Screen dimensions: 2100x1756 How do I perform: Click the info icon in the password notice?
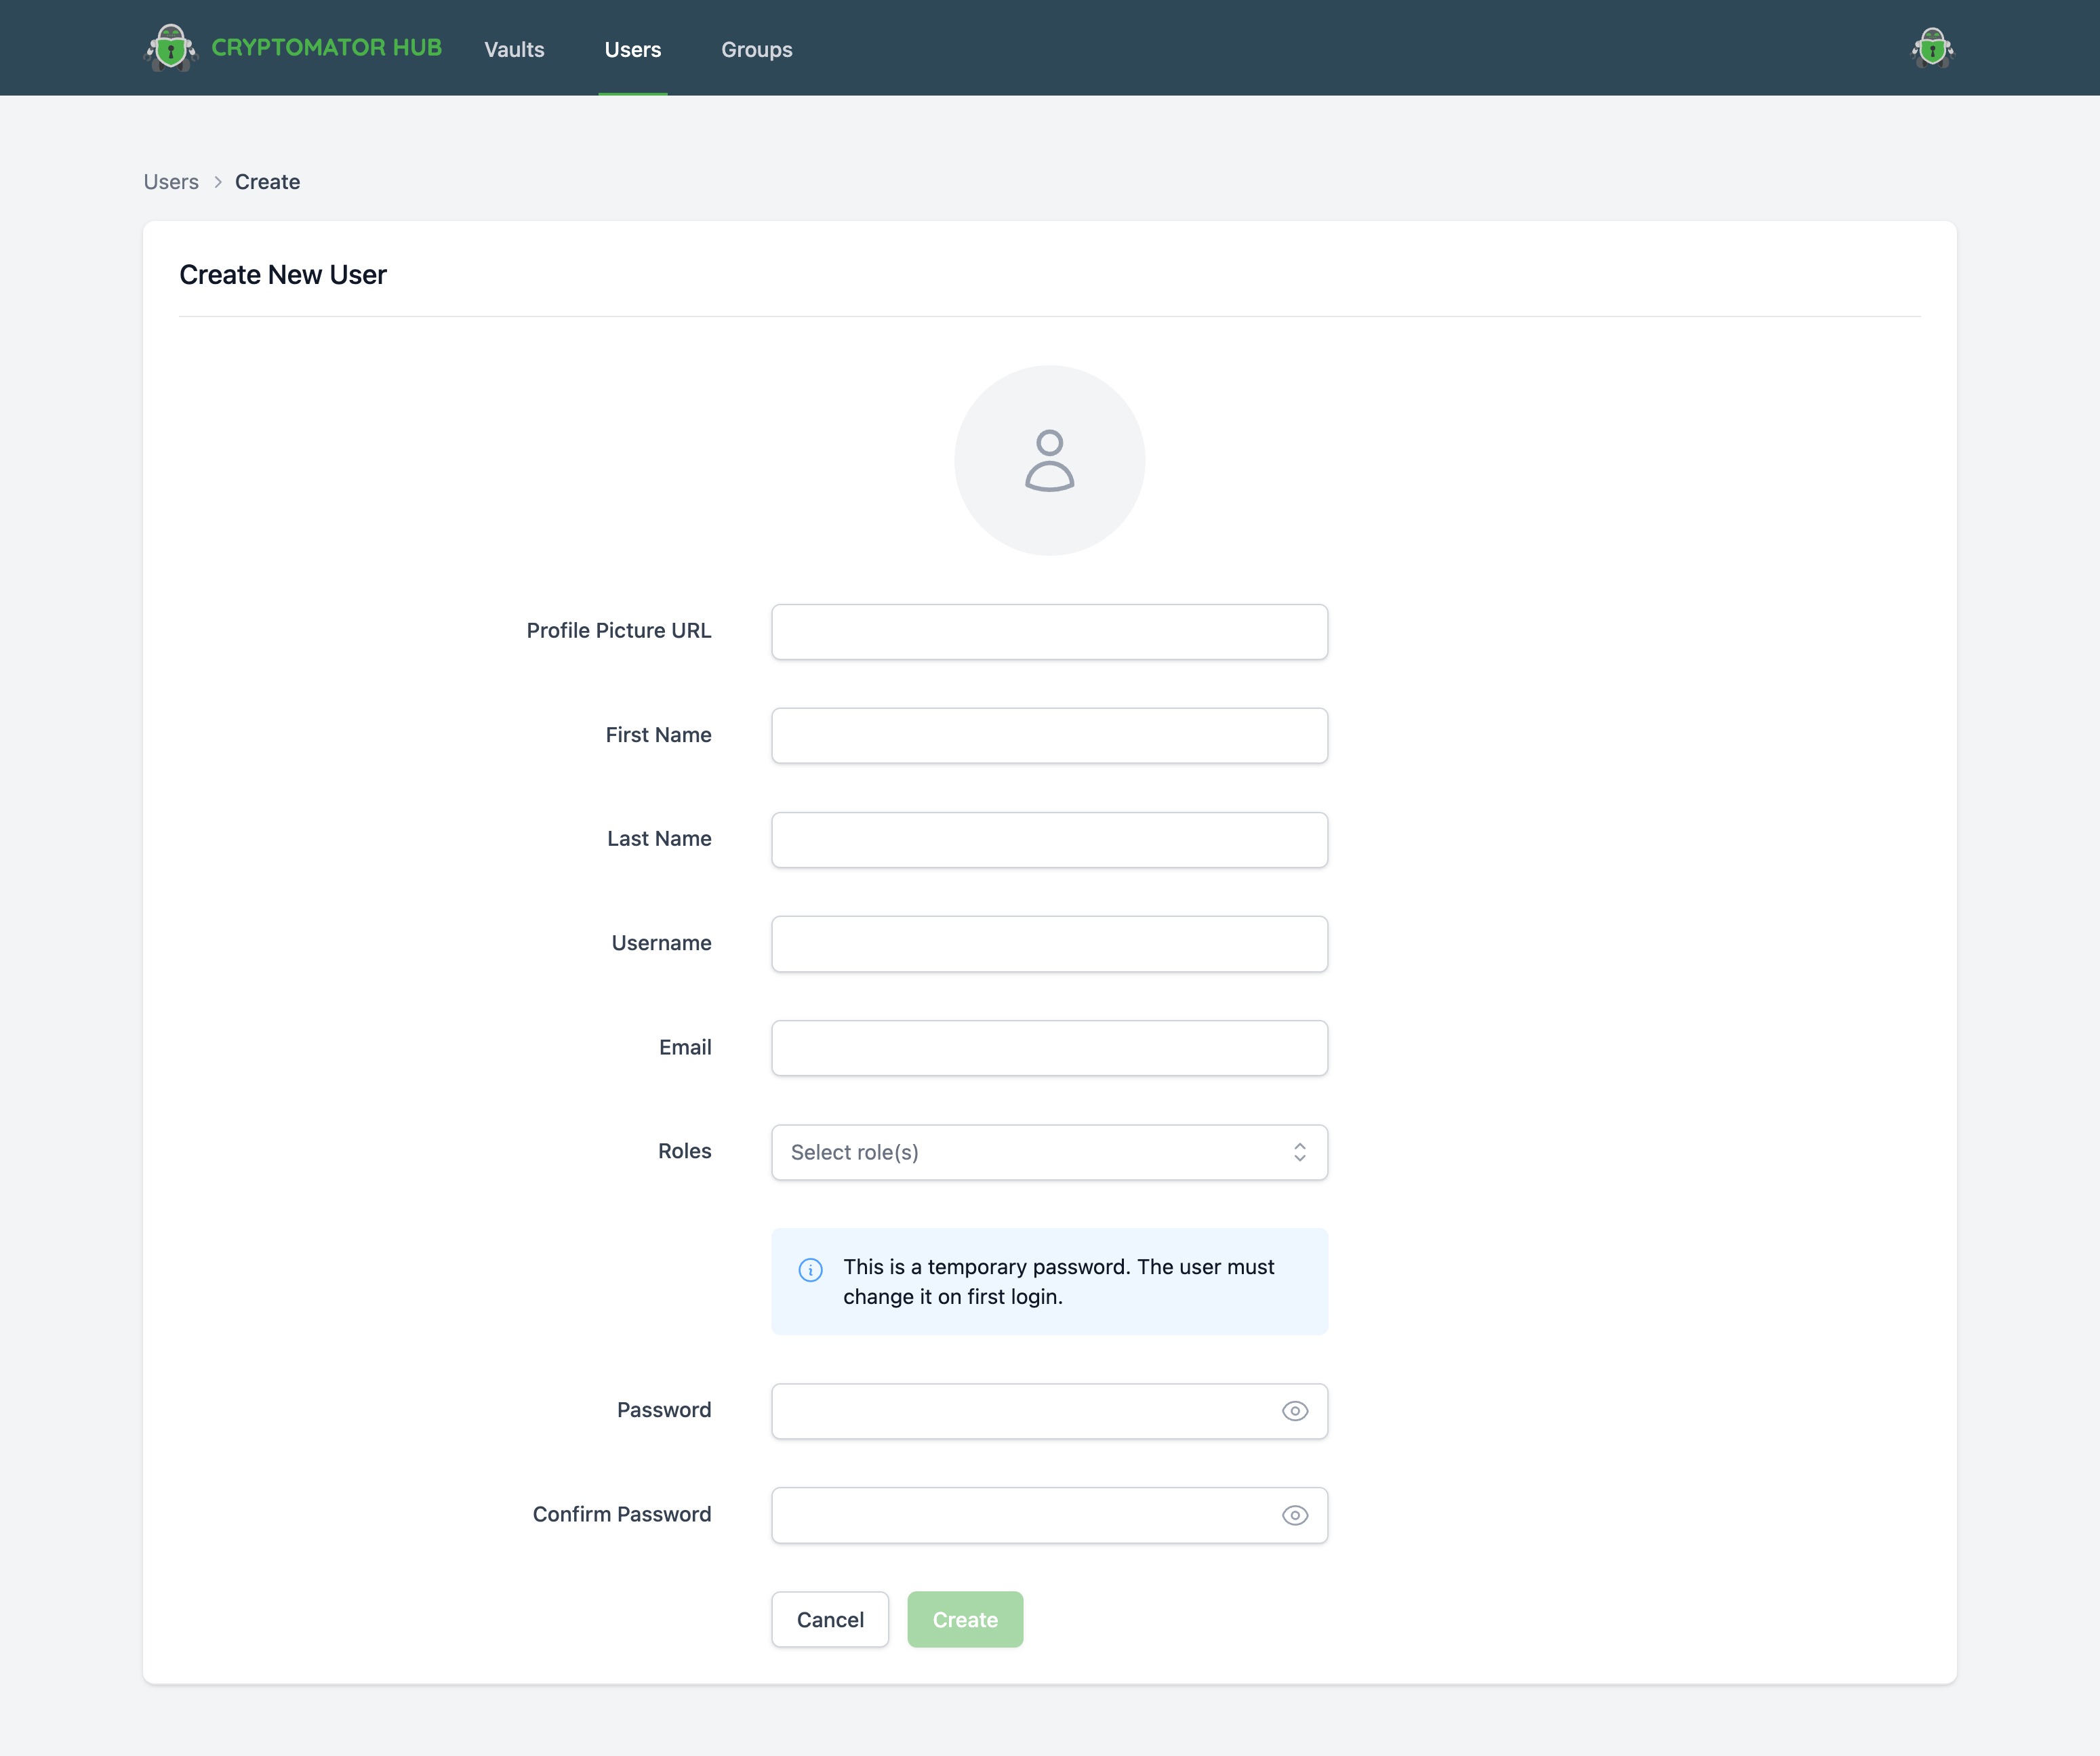(x=810, y=1269)
